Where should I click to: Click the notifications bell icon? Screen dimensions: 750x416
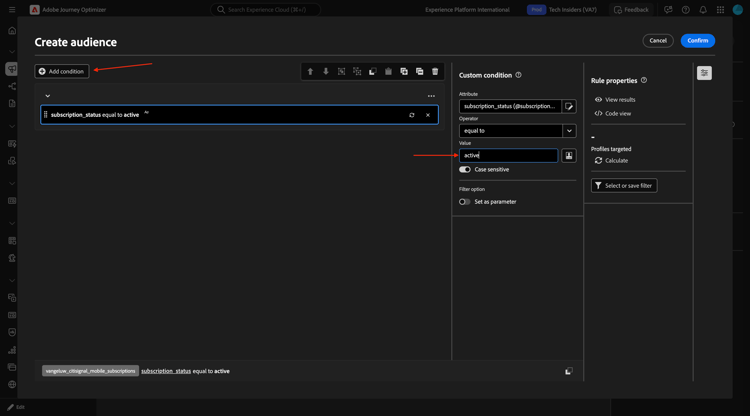(703, 10)
